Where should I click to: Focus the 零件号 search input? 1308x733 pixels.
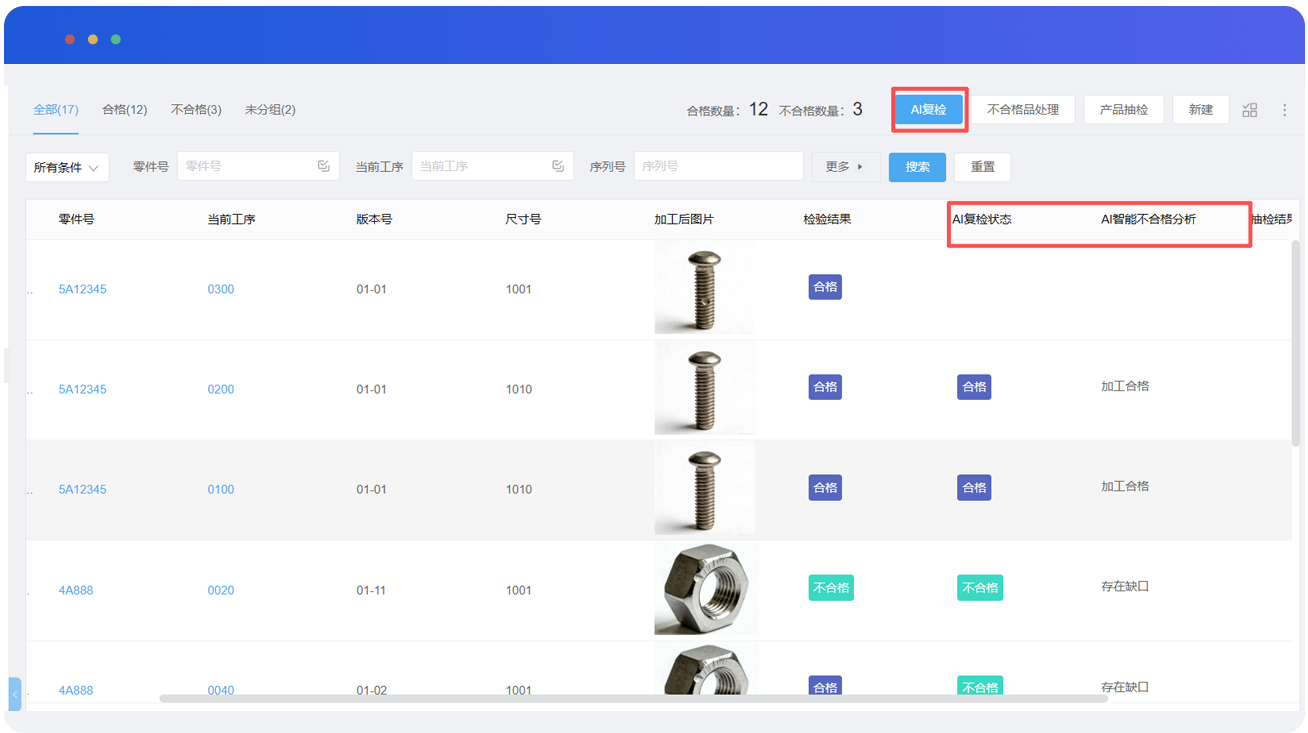(x=258, y=166)
